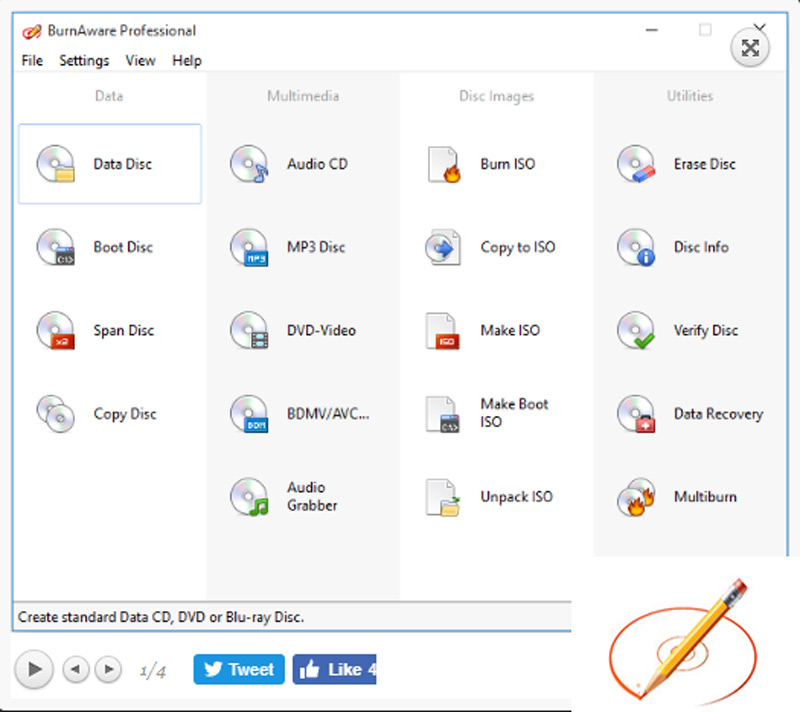Click the Audio Grabber label text

pyautogui.click(x=312, y=496)
